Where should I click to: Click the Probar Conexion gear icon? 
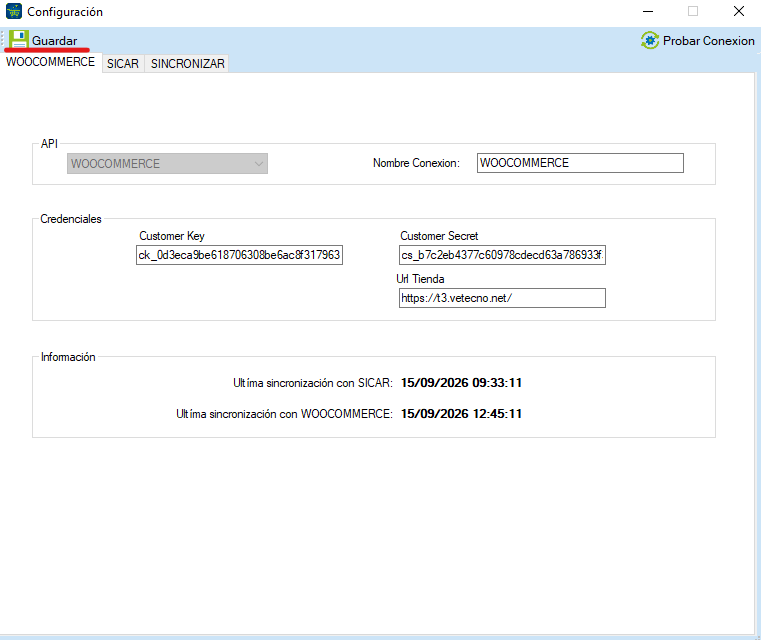pyautogui.click(x=650, y=40)
